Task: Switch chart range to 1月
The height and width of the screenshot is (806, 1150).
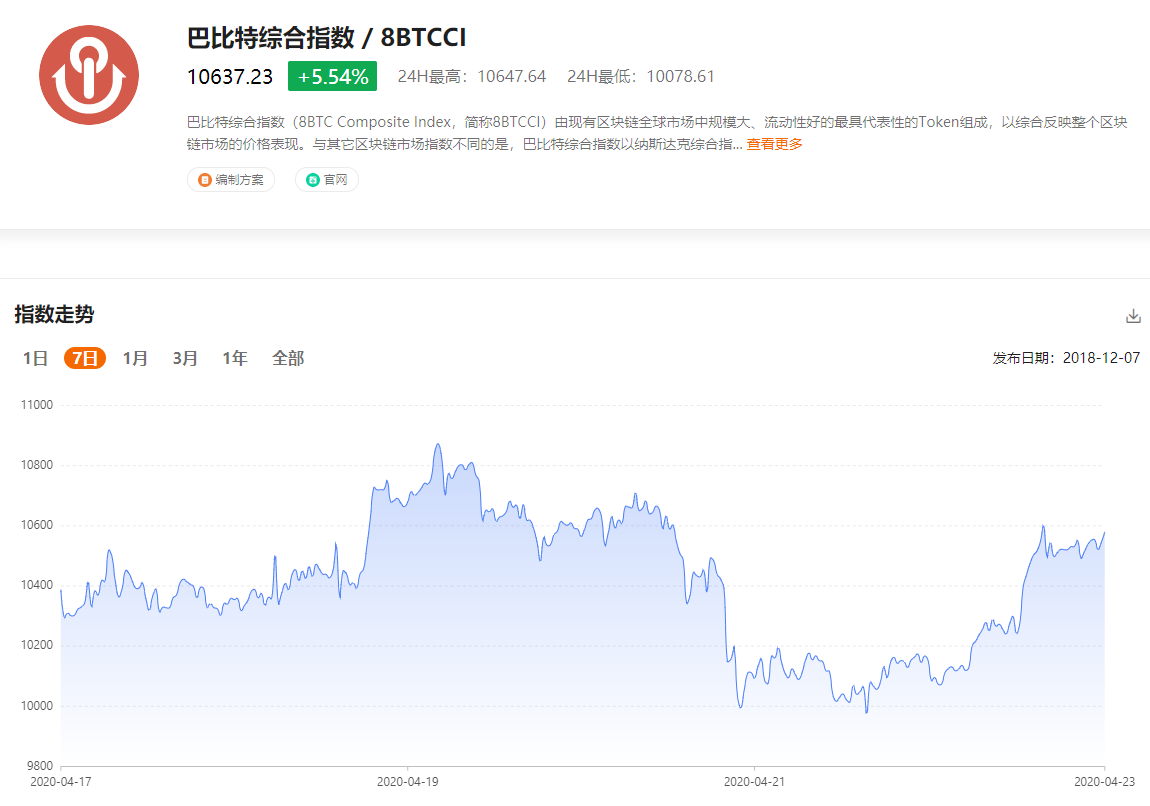Action: point(135,358)
